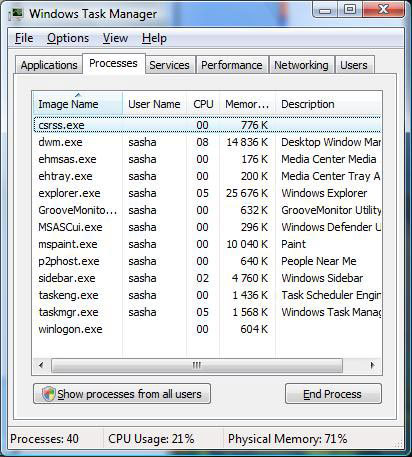This screenshot has width=412, height=457.
Task: Click the Processes: 40 status entry
Action: point(44,439)
